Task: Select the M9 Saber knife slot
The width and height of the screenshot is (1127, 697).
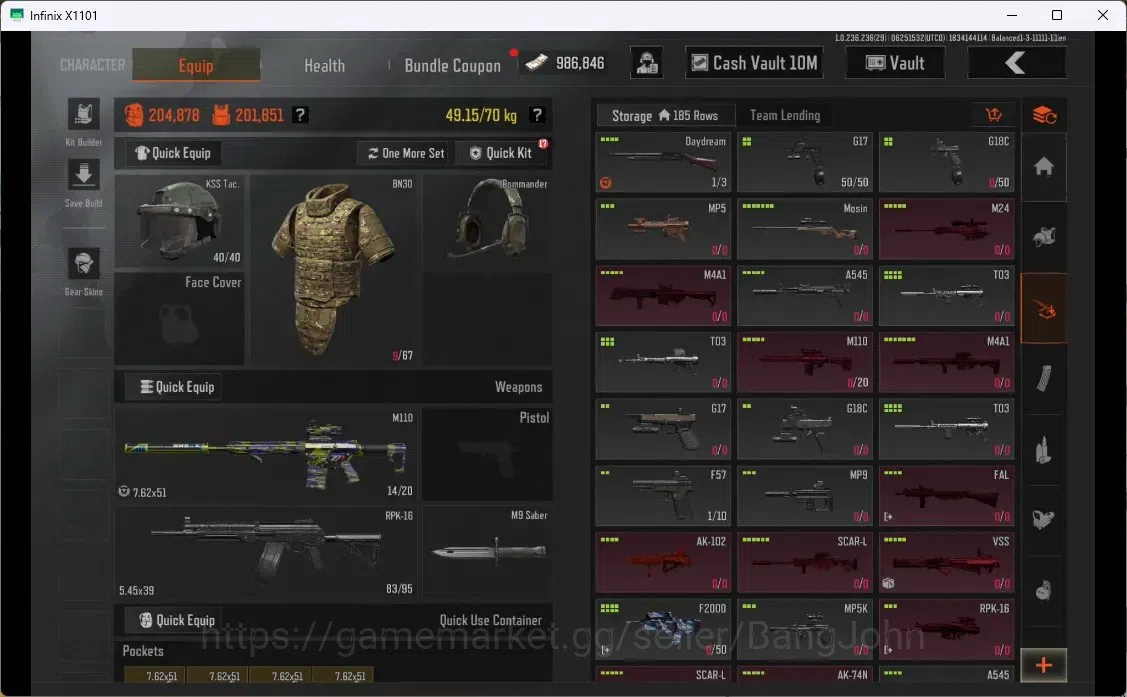Action: pyautogui.click(x=487, y=553)
